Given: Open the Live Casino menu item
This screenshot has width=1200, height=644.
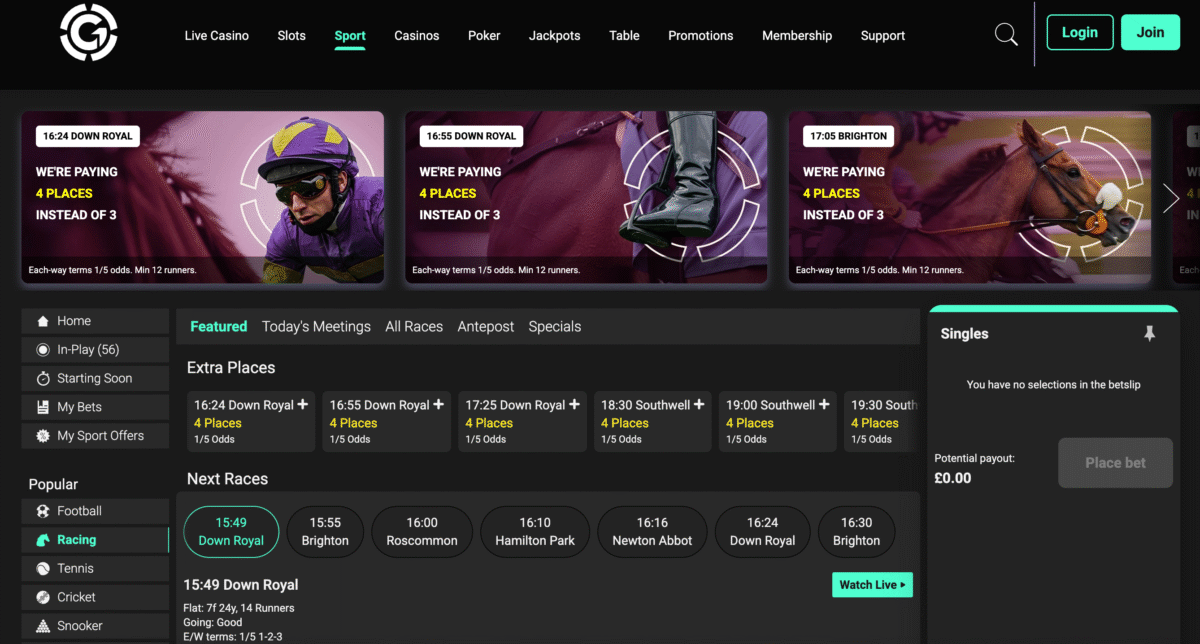Looking at the screenshot, I should [x=216, y=35].
